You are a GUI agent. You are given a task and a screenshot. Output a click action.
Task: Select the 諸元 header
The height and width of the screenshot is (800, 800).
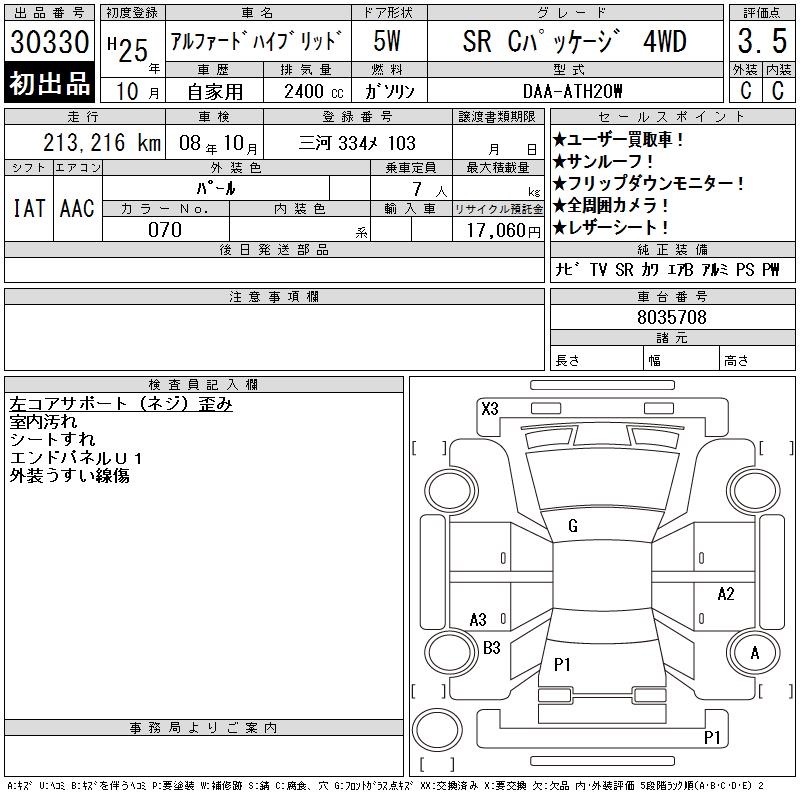[672, 338]
